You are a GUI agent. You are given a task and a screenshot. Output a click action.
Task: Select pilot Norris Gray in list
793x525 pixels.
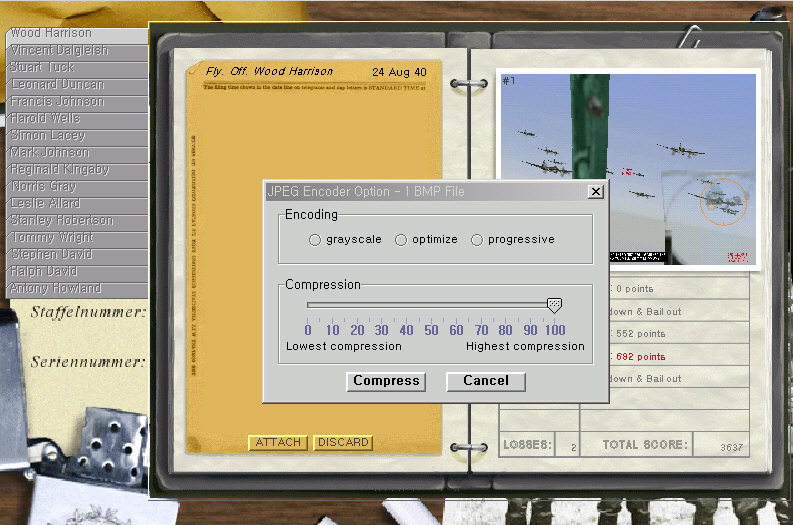point(77,187)
